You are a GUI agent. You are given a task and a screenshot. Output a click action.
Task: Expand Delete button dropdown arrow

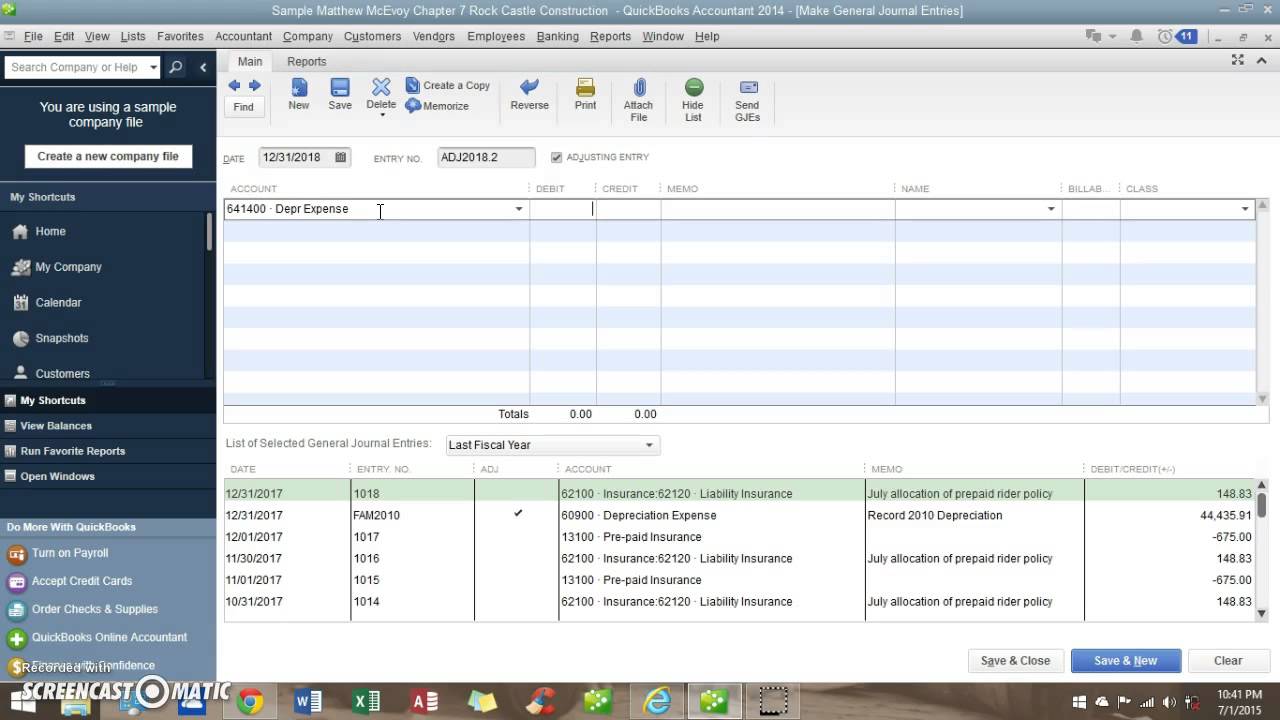(x=381, y=115)
